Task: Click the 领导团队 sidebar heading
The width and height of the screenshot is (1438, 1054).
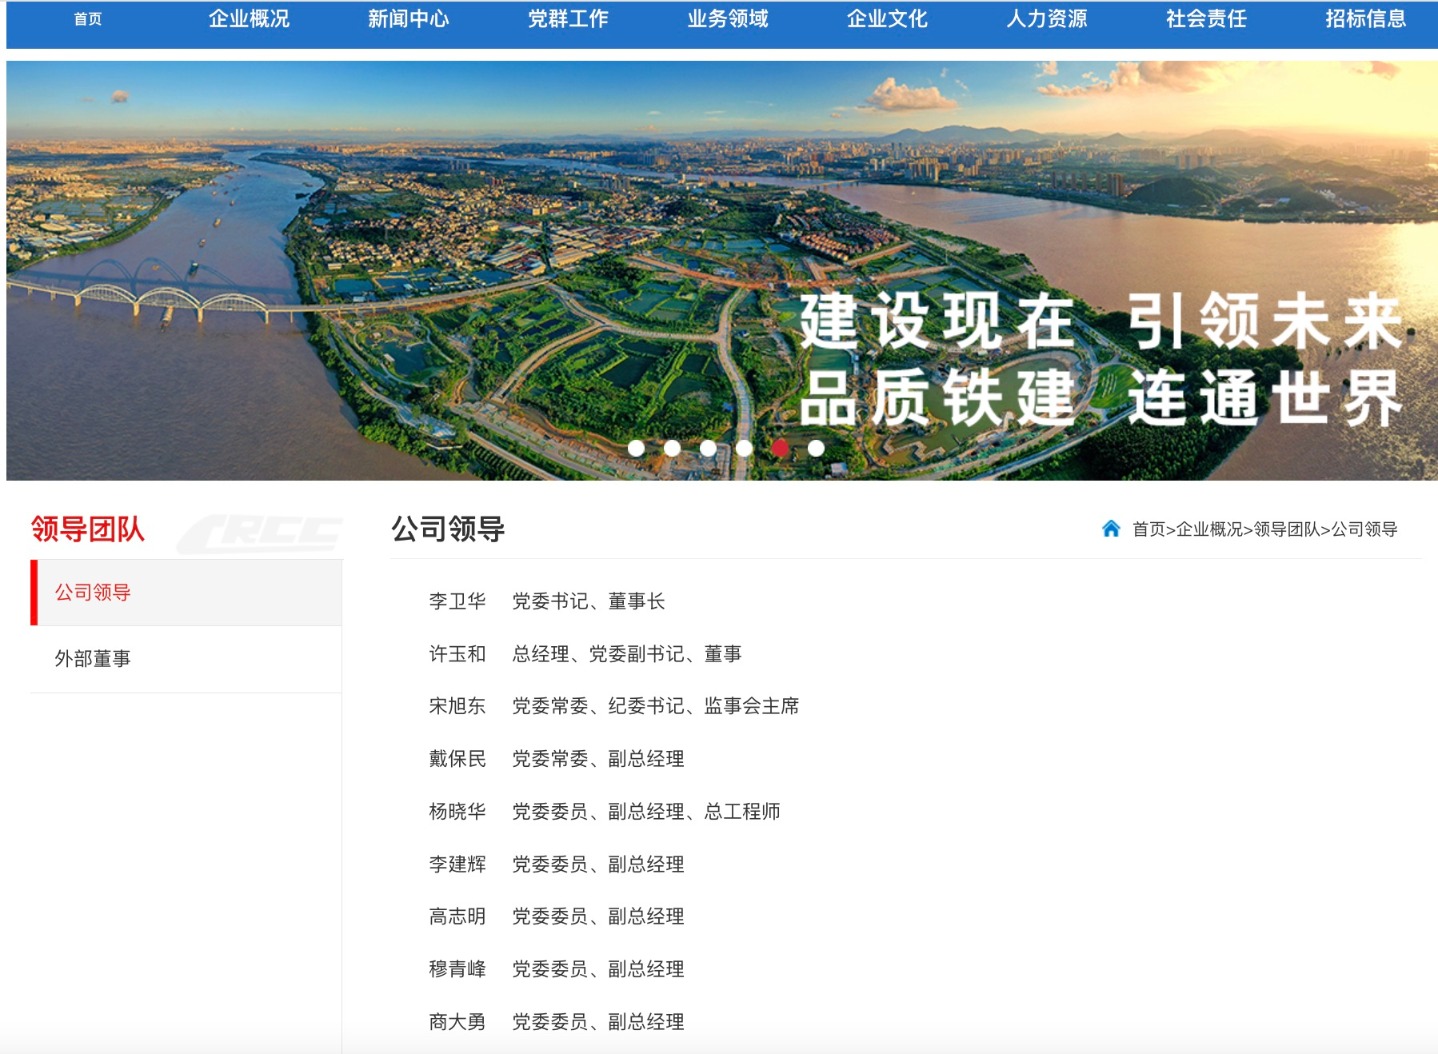Action: tap(88, 529)
